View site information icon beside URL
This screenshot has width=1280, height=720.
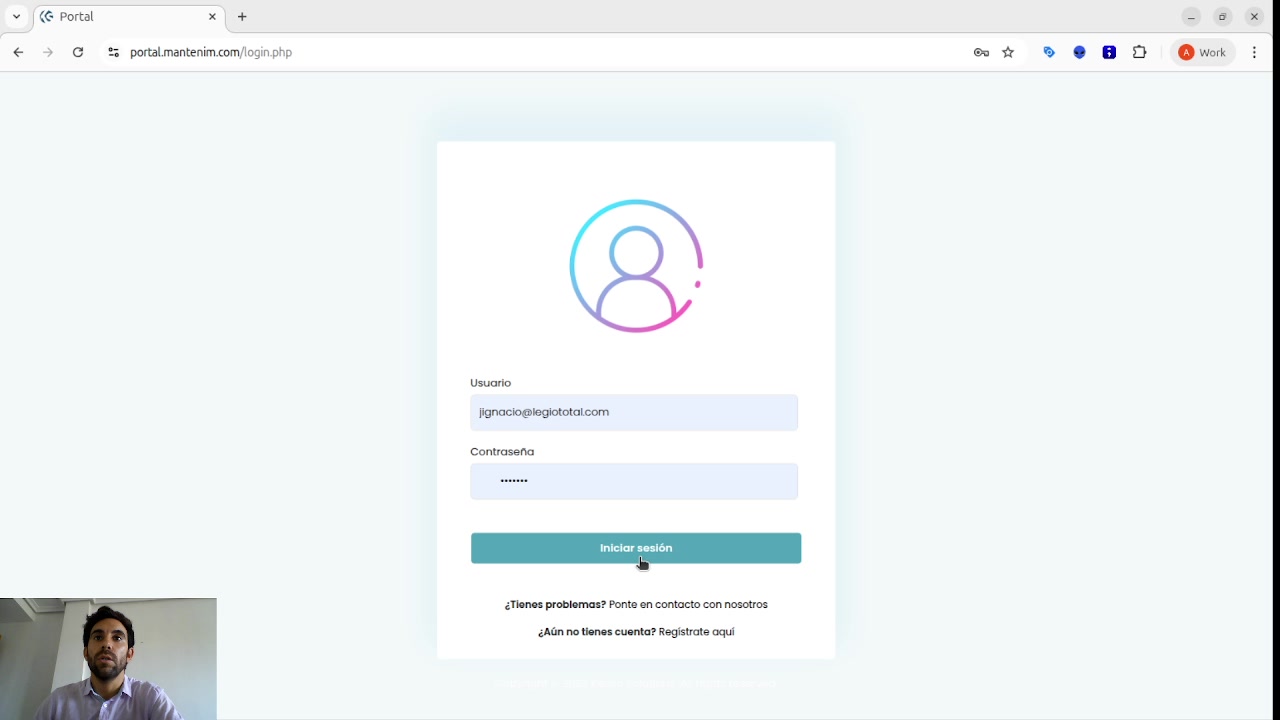[x=113, y=53]
